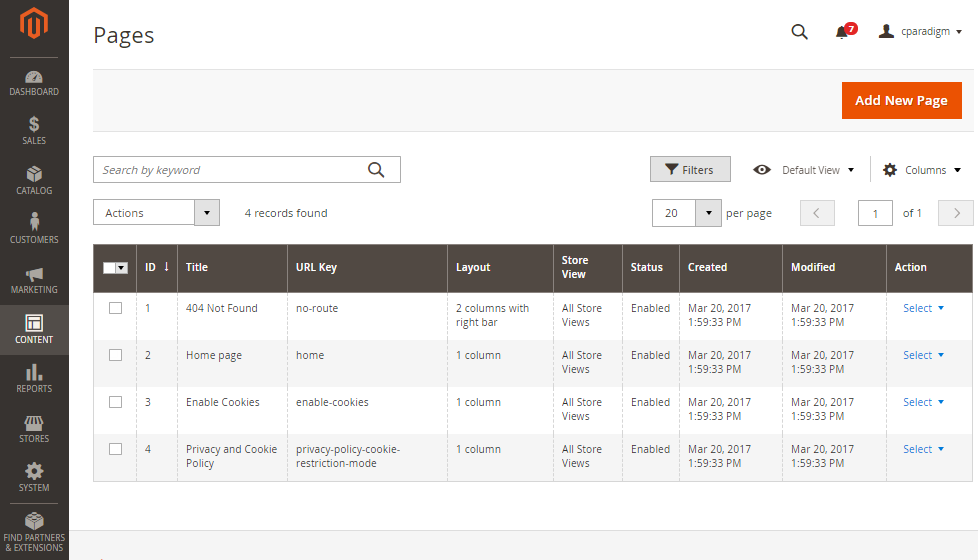Open the System menu in sidebar

[x=34, y=478]
